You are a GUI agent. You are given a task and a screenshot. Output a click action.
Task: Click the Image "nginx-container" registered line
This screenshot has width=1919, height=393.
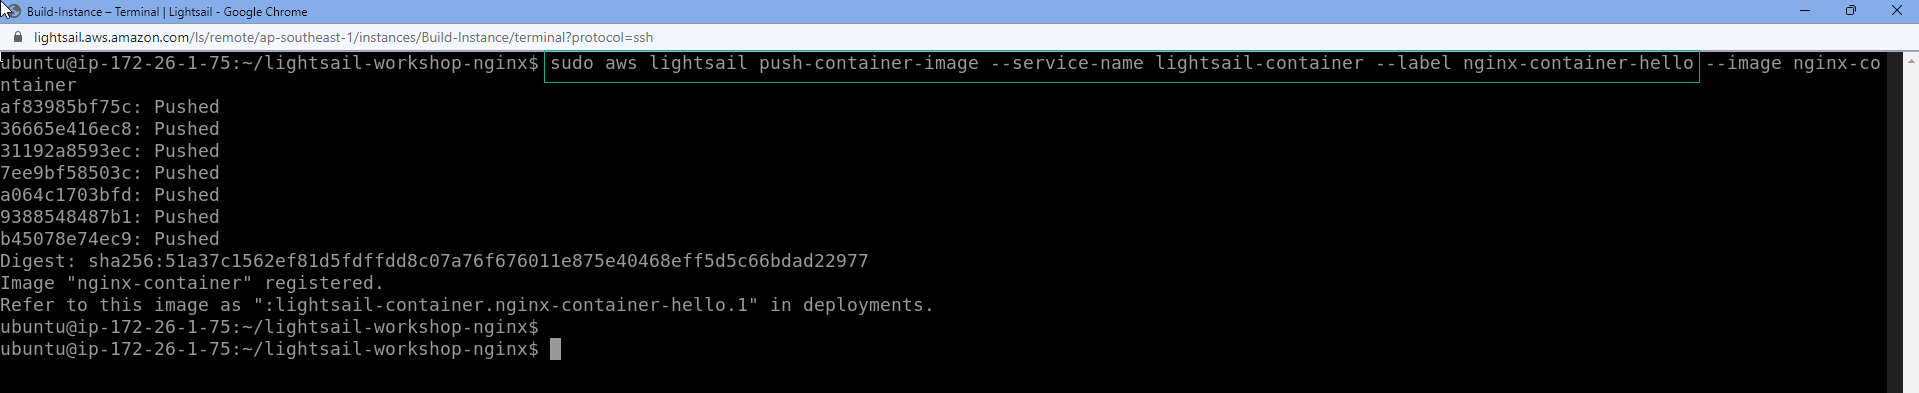pos(192,283)
